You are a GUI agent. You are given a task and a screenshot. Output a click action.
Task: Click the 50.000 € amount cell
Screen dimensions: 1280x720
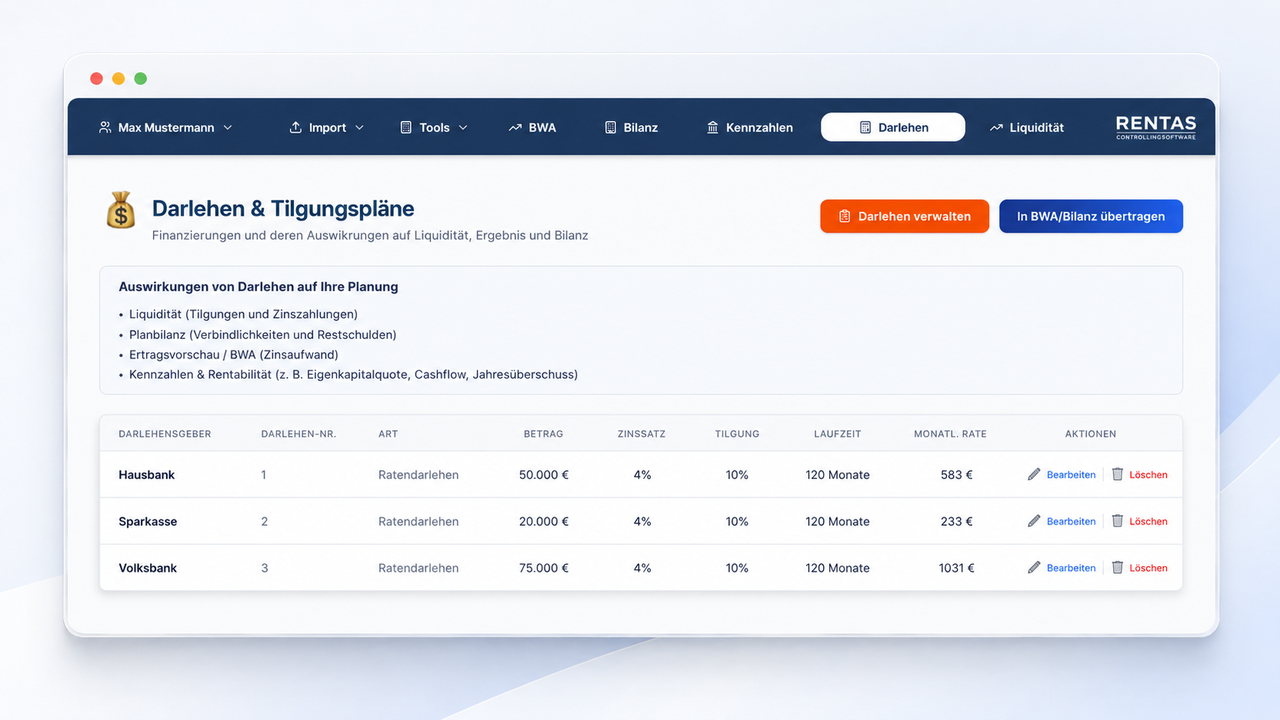543,475
